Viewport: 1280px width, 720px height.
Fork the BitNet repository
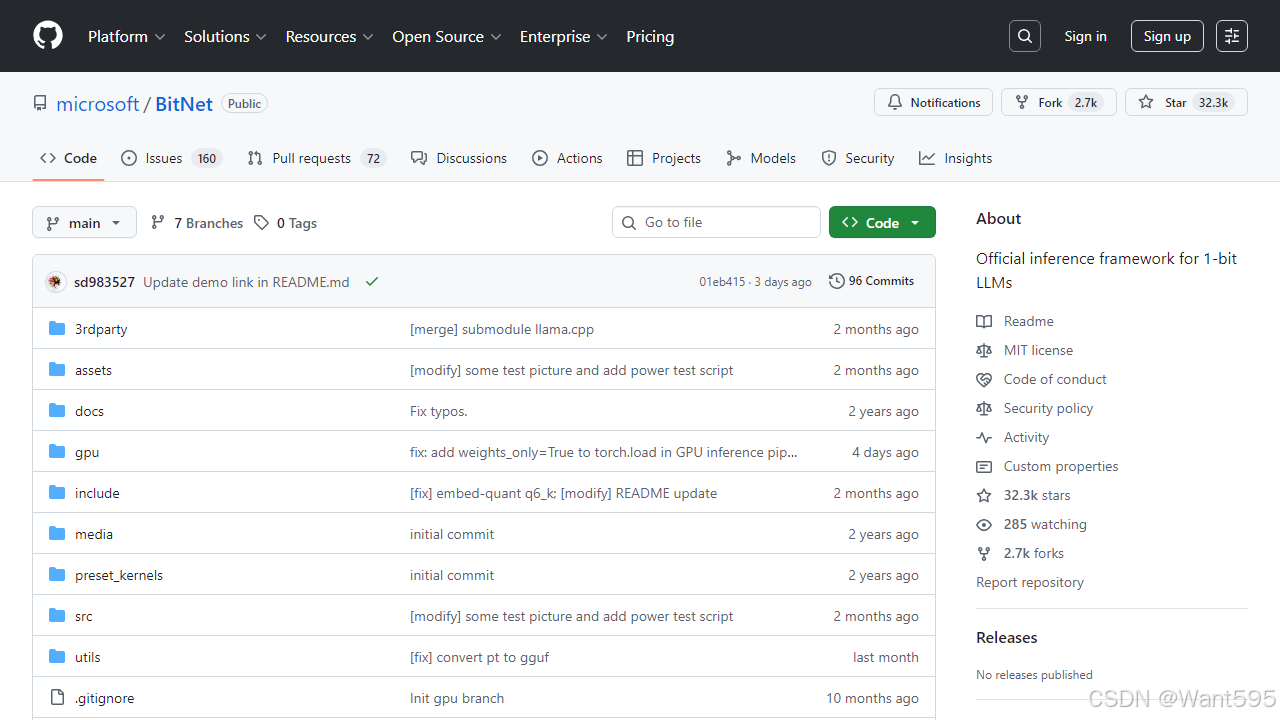click(x=1059, y=102)
